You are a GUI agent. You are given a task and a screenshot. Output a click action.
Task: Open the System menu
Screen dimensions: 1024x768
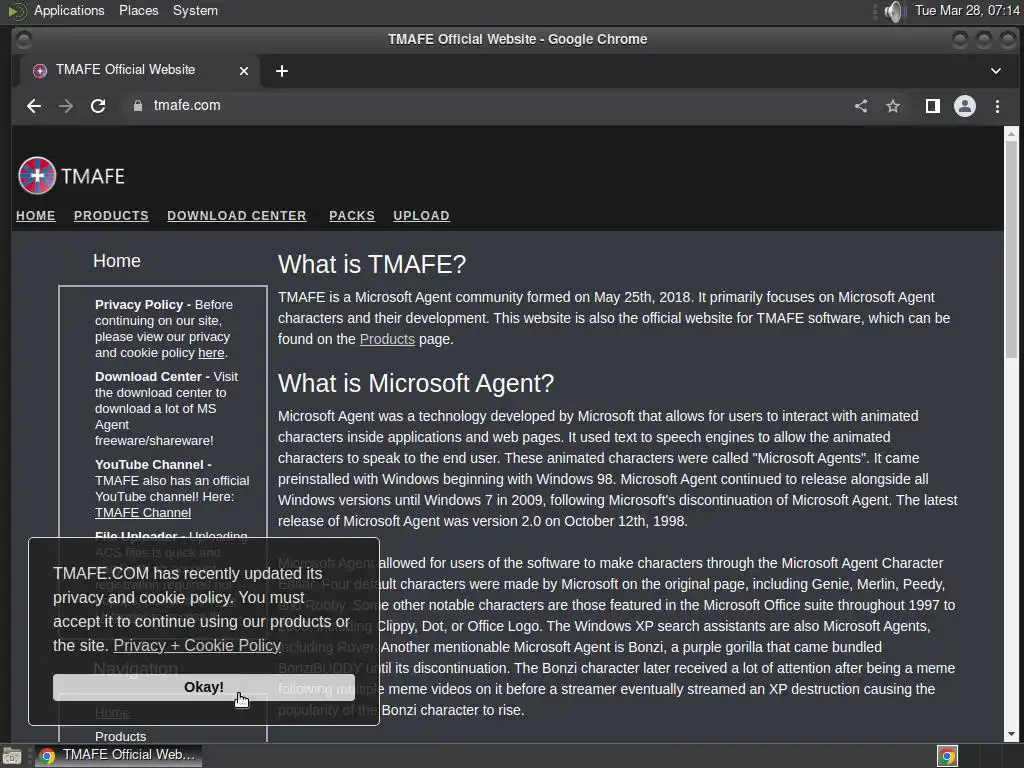195,10
